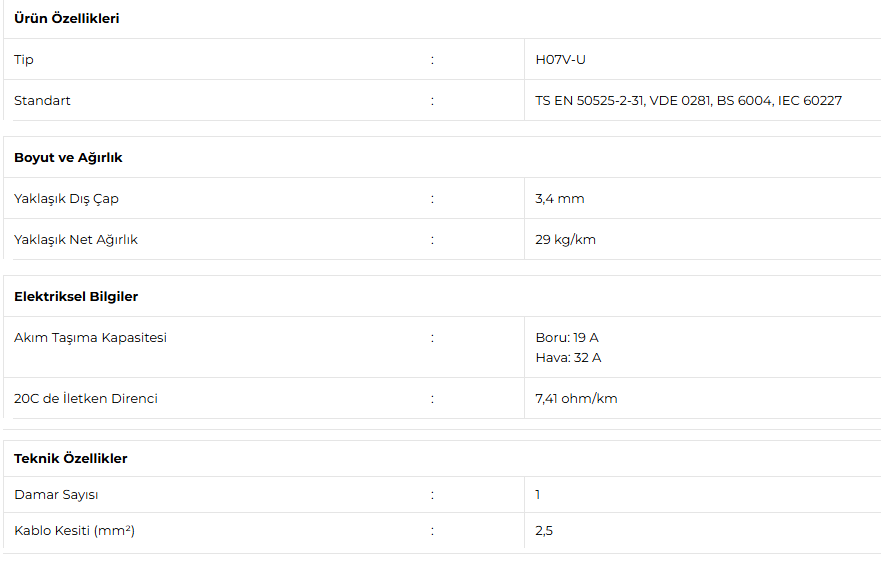Click the Ürün Özellikleri section header
The image size is (881, 561).
[x=66, y=19]
